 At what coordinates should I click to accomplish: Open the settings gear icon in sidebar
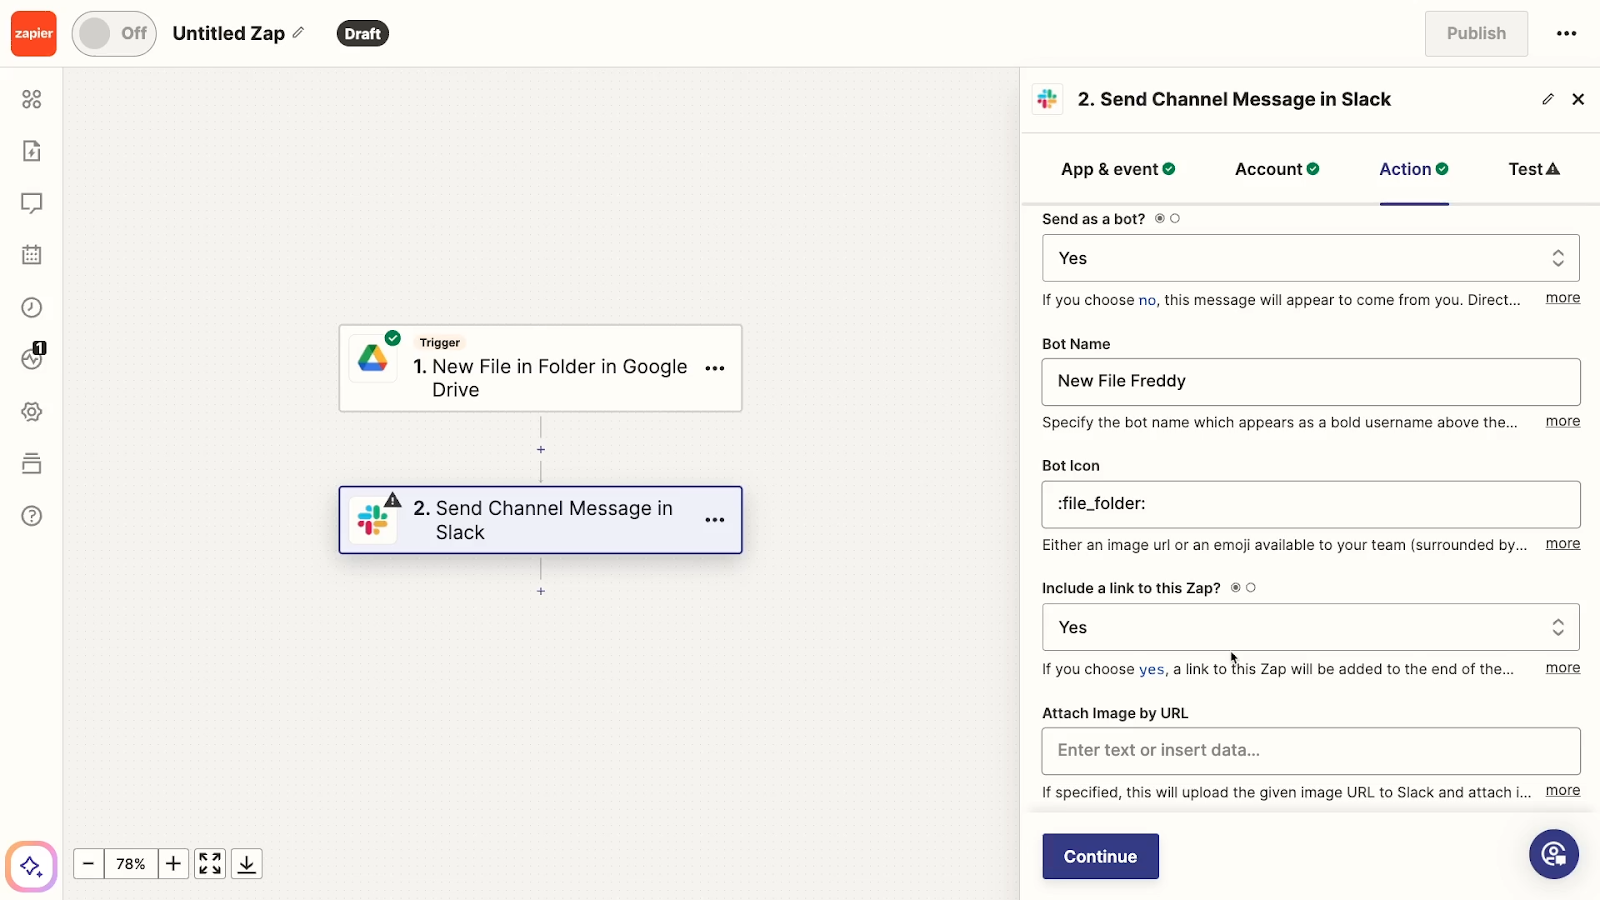coord(32,412)
